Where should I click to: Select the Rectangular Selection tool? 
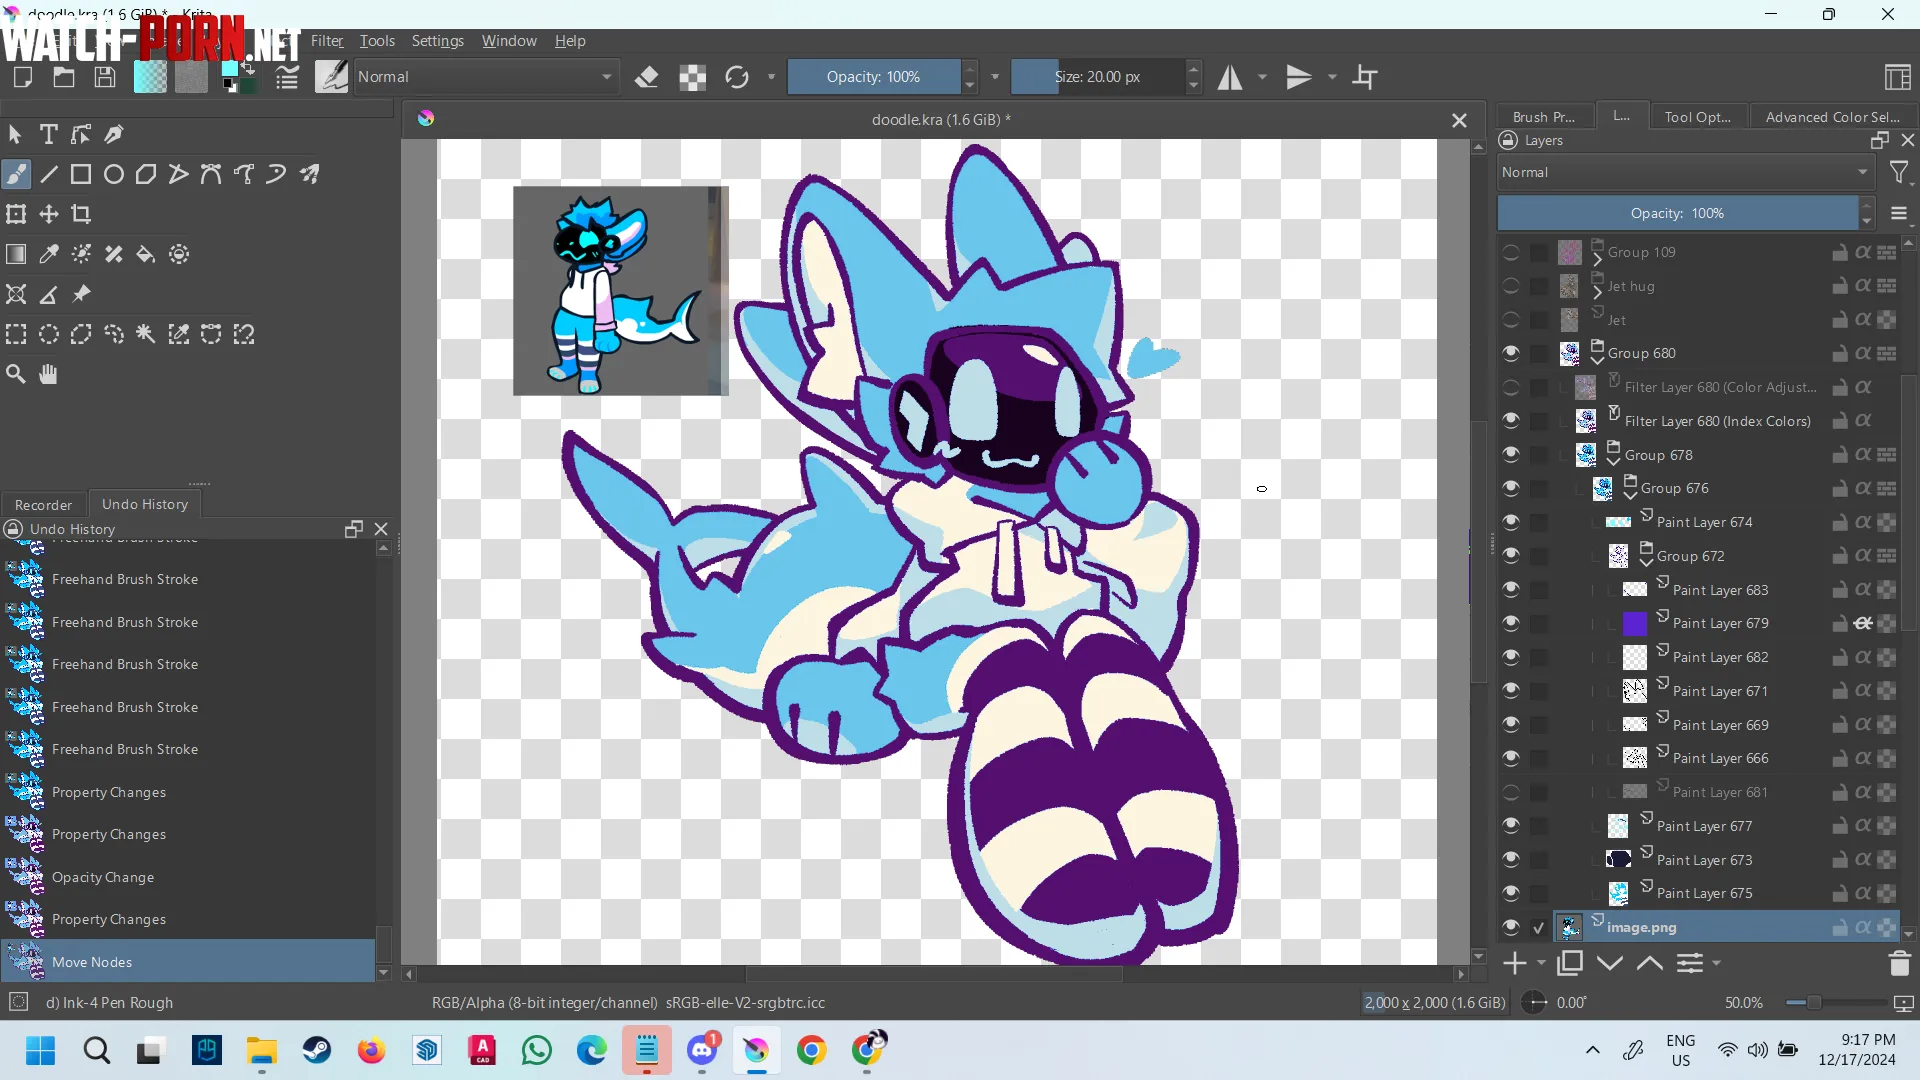coord(16,334)
